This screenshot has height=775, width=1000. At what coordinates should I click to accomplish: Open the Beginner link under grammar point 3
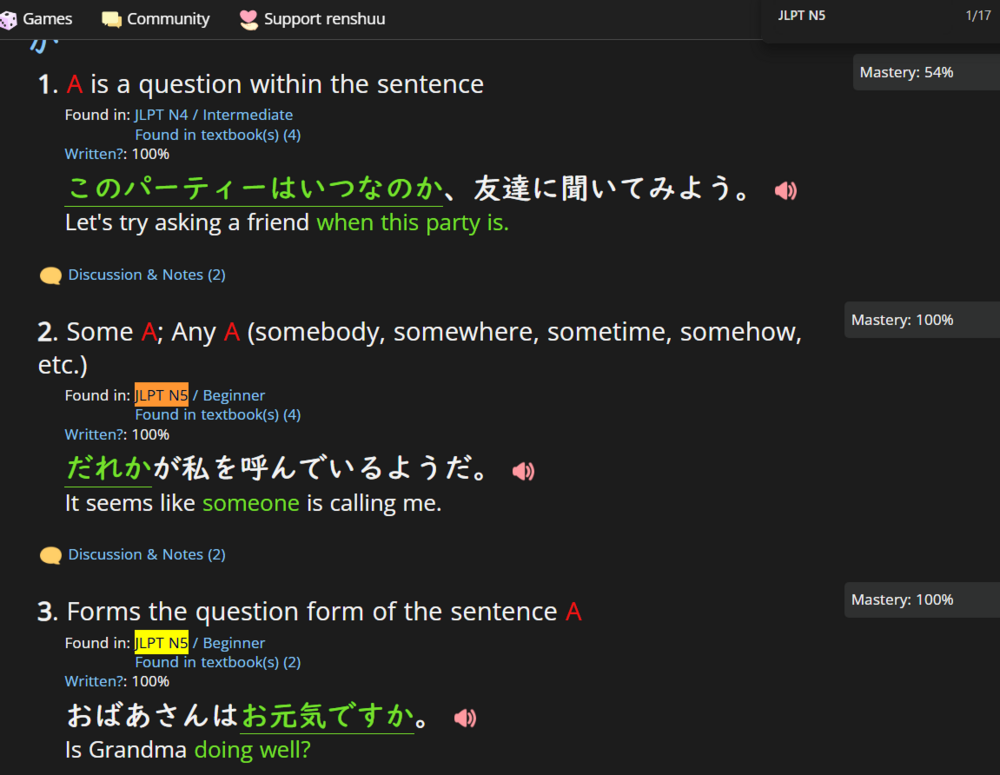click(x=234, y=642)
